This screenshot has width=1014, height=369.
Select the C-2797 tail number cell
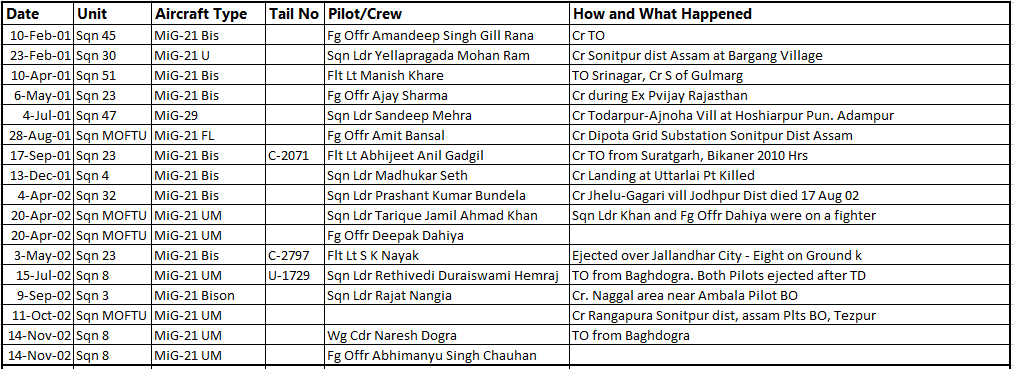point(295,256)
